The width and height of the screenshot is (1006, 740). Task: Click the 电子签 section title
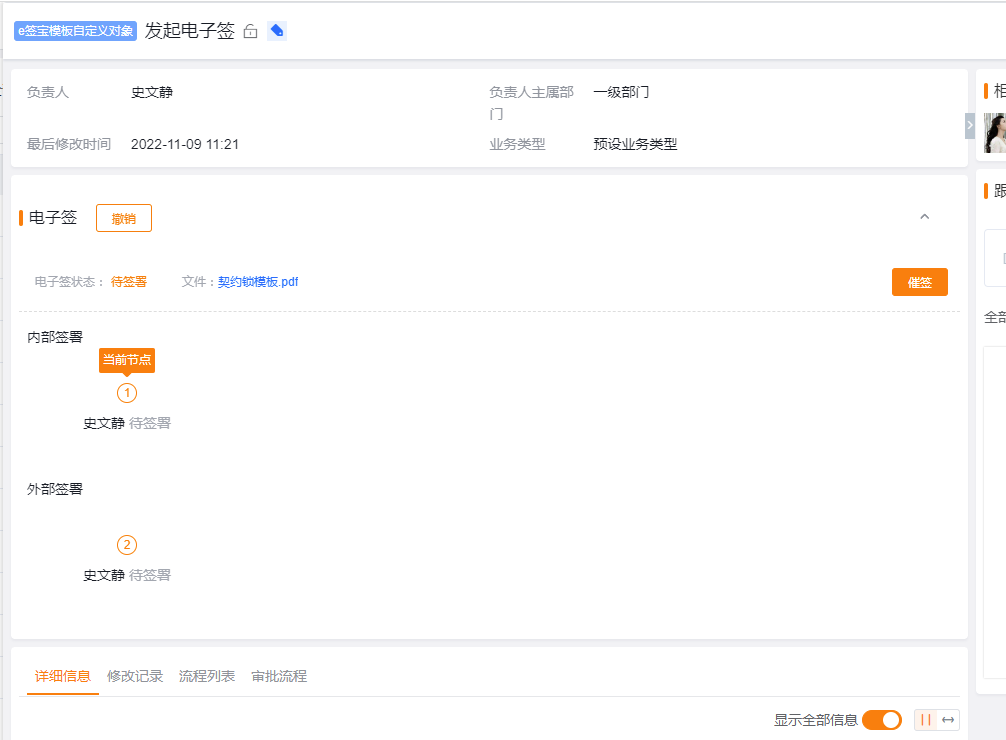tap(53, 218)
